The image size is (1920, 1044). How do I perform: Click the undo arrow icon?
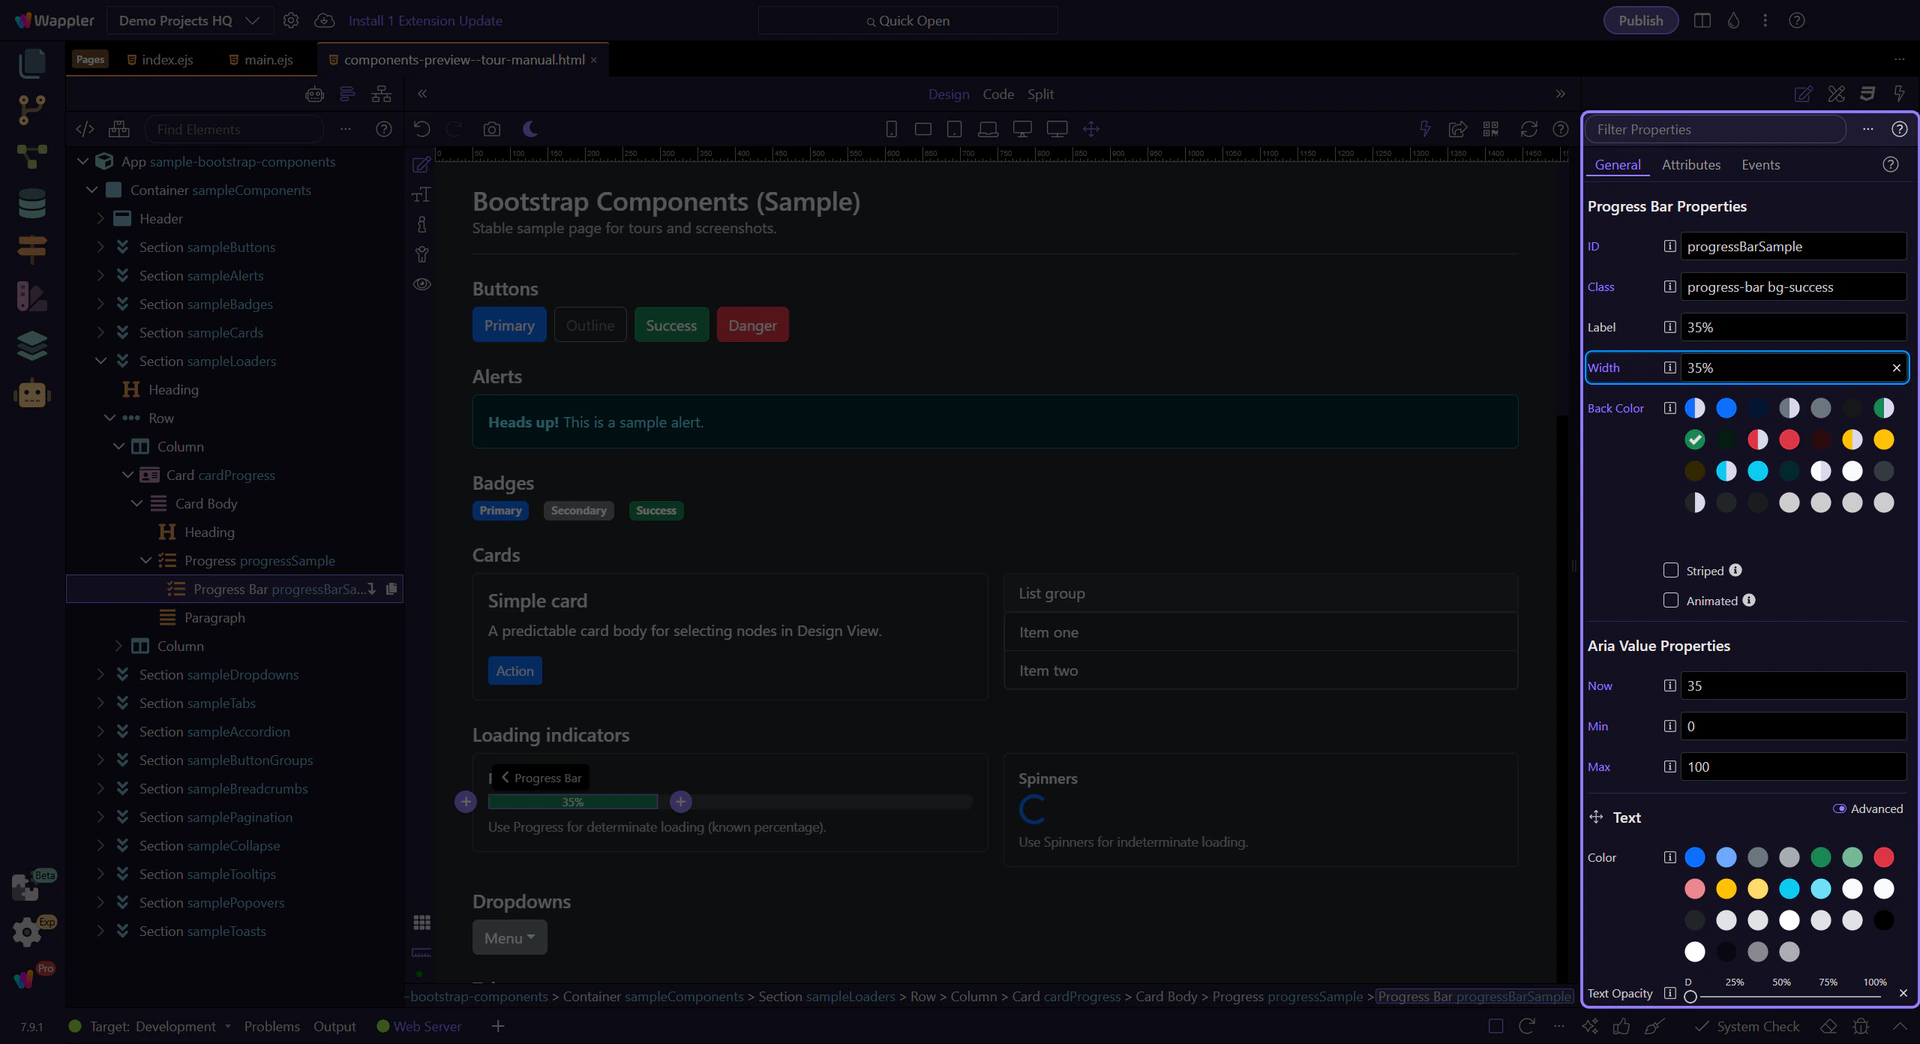point(422,129)
